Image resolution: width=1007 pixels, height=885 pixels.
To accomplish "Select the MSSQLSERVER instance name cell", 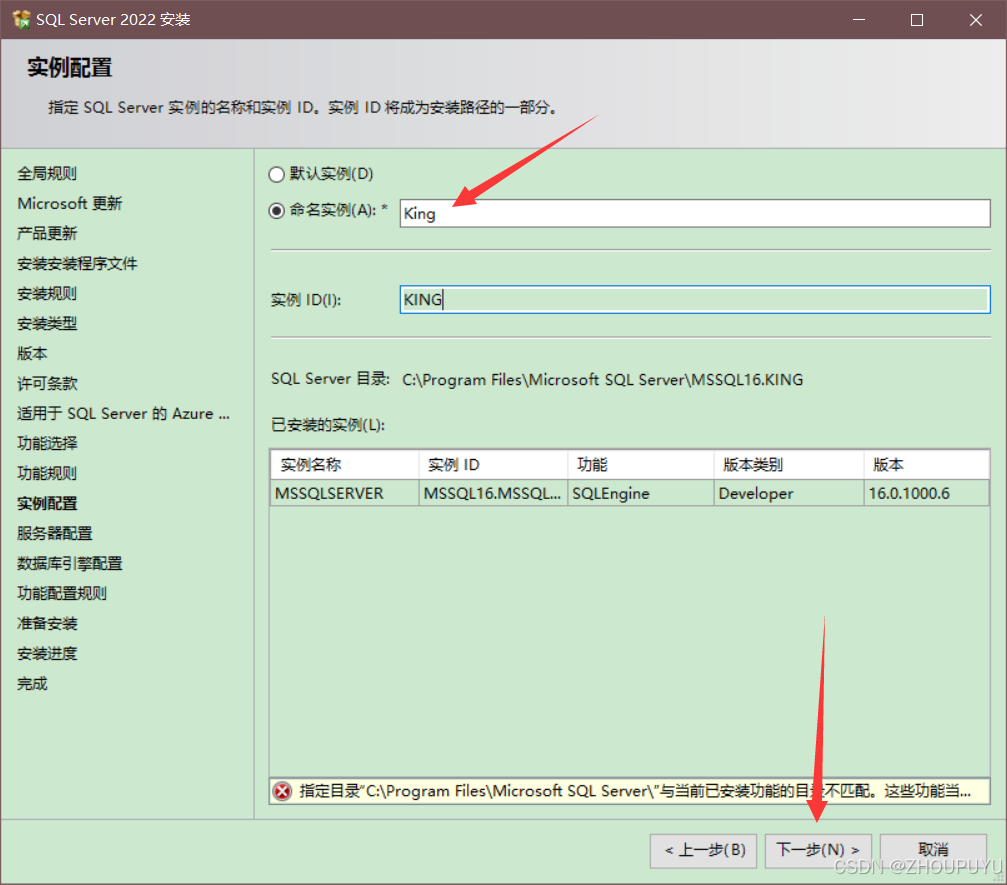I will (345, 493).
